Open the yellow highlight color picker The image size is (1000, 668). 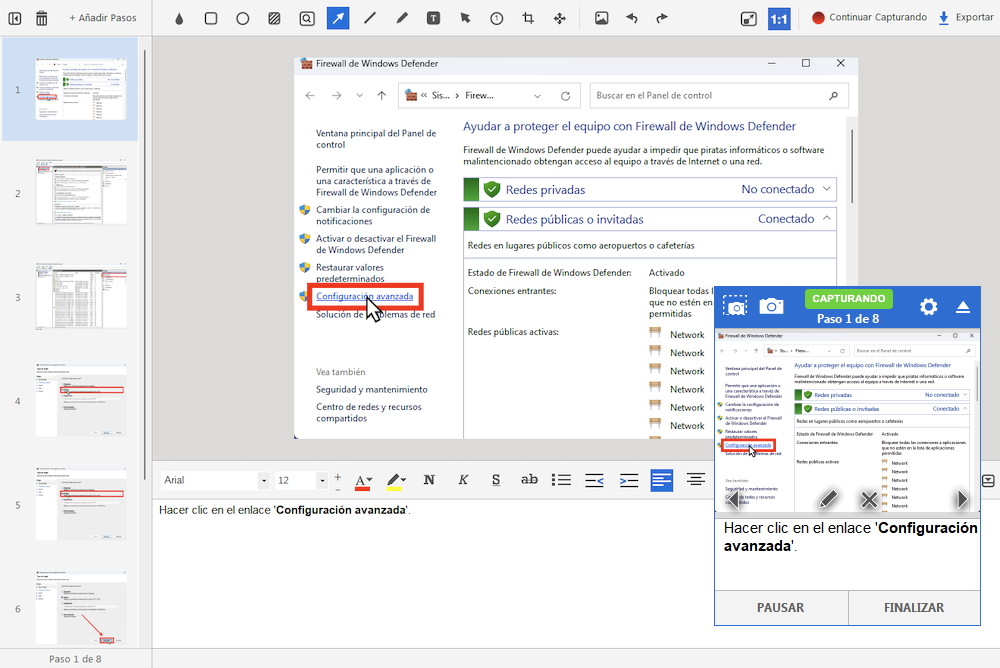[x=397, y=481]
